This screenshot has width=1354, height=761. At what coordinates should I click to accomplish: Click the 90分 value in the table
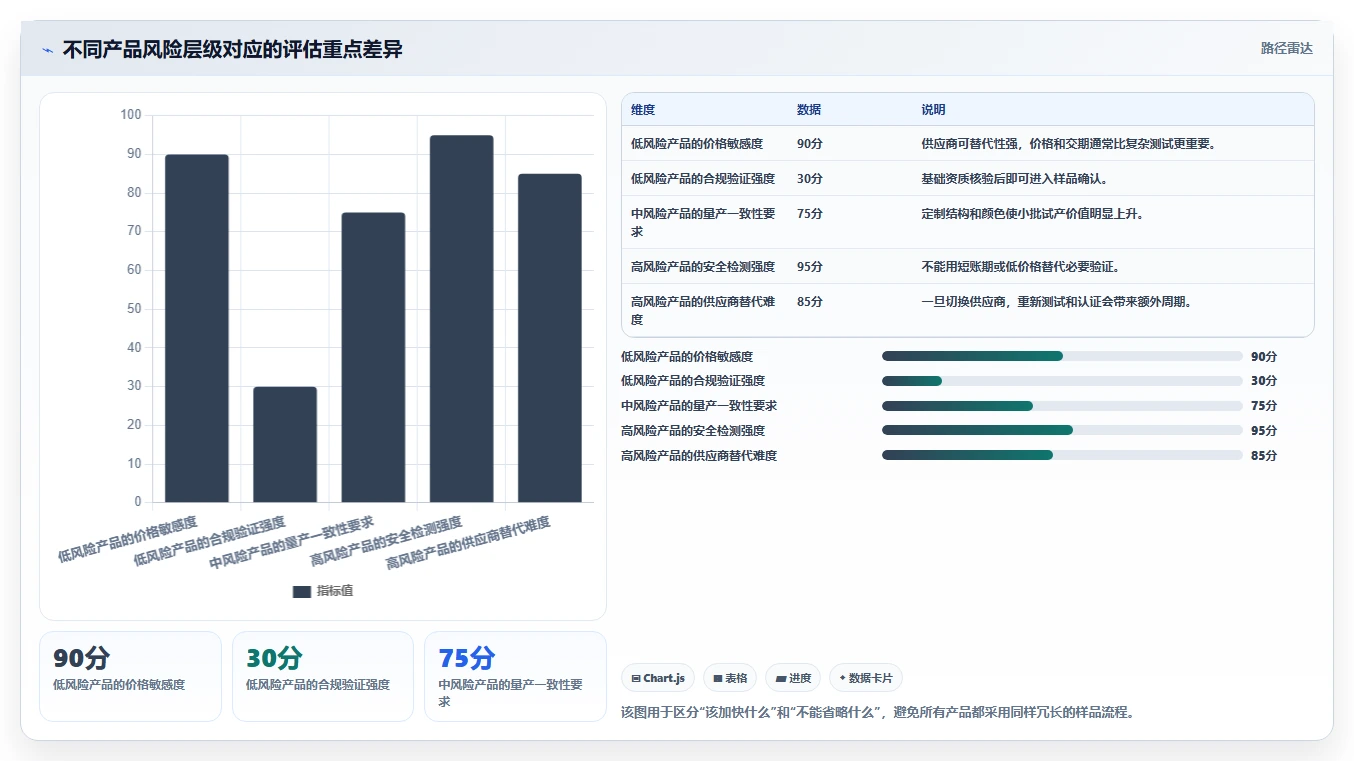click(810, 144)
